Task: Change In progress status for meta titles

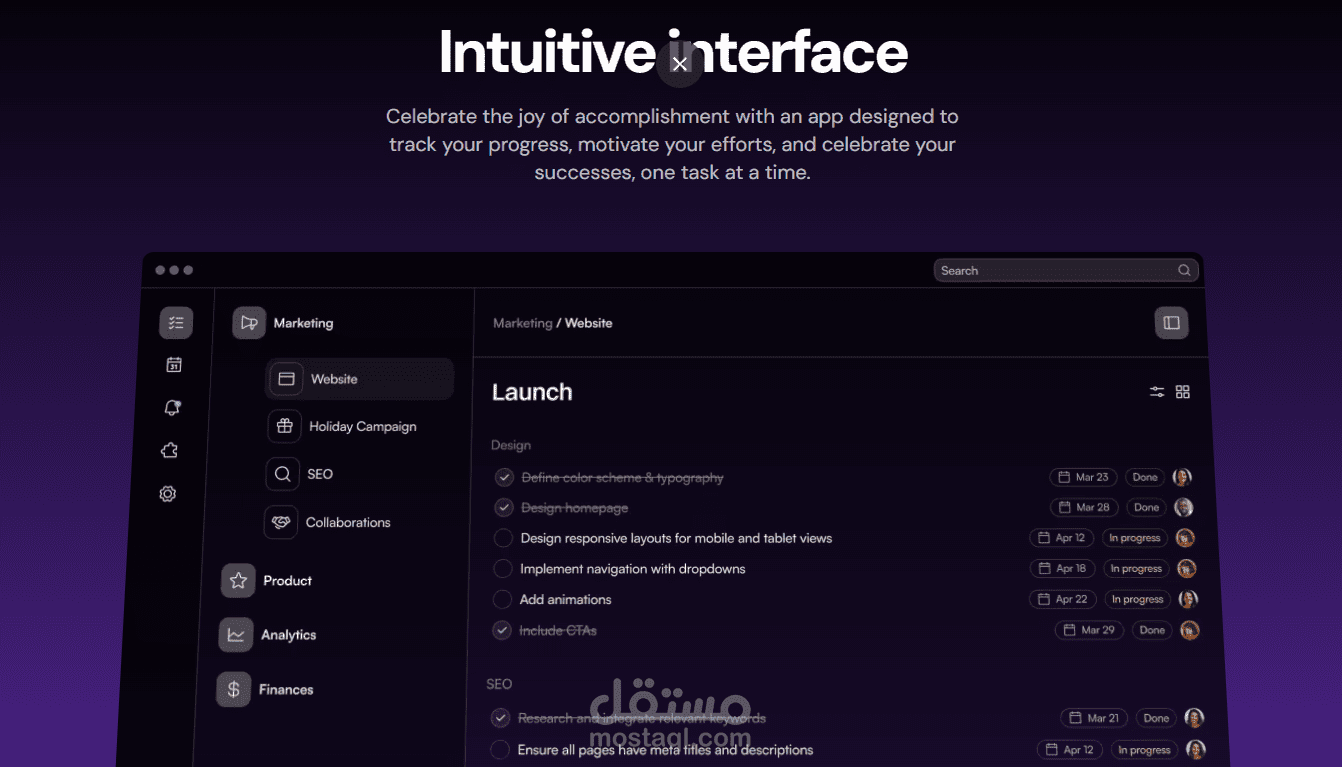Action: click(x=1145, y=750)
